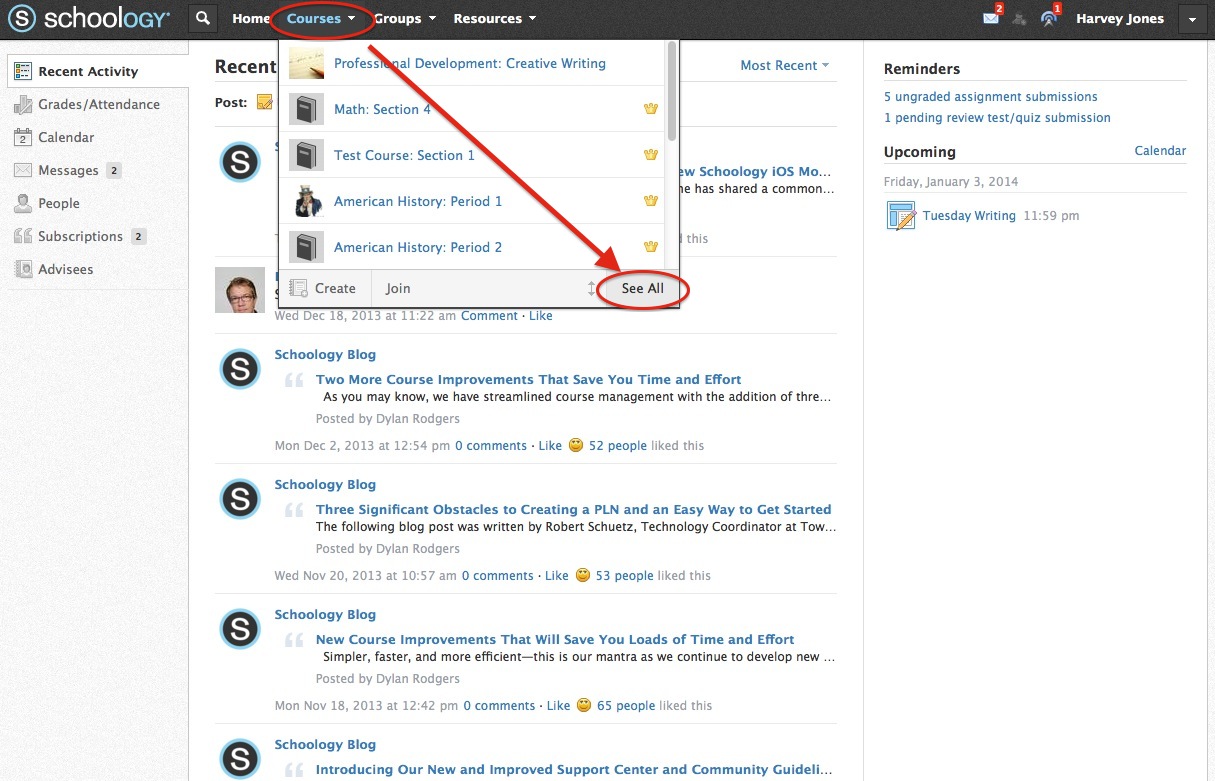Screen dimensions: 1215x781
Task: Go to Messages in the left sidebar
Action: pos(68,170)
